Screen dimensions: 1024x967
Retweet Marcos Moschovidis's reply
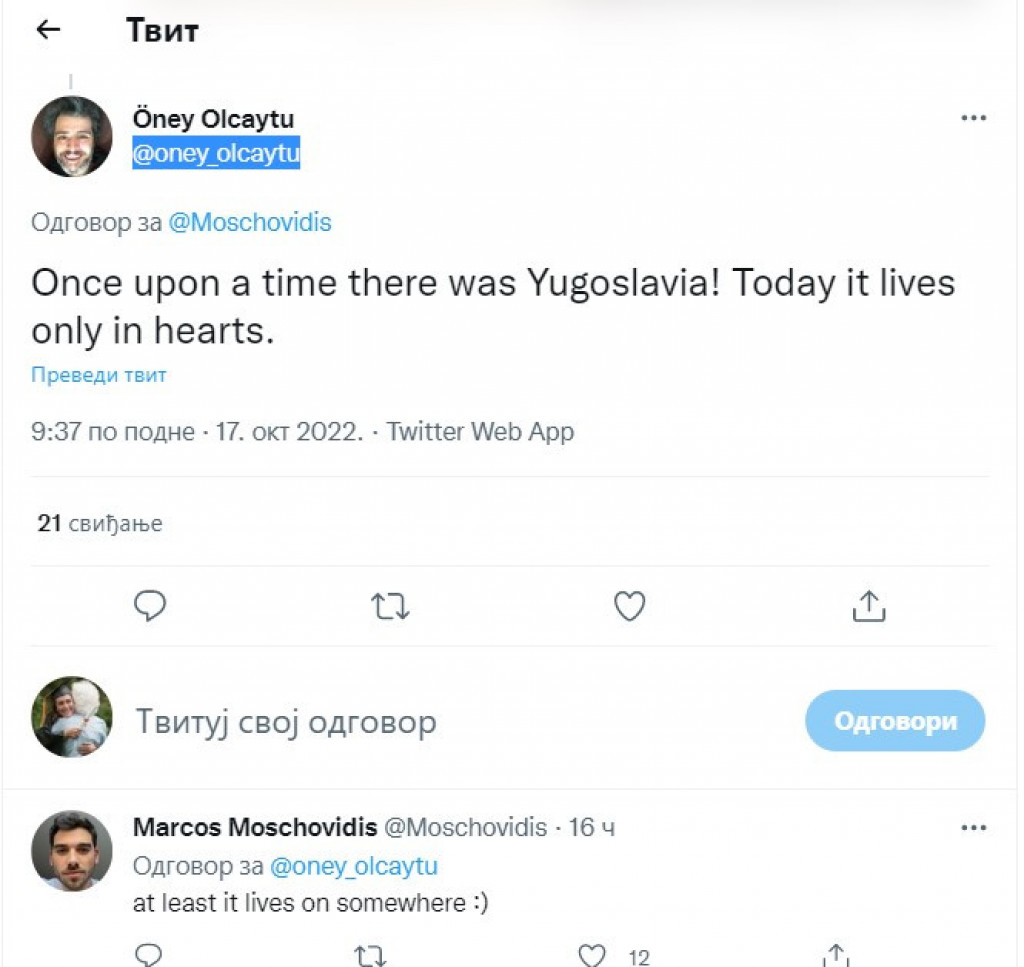pos(371,955)
